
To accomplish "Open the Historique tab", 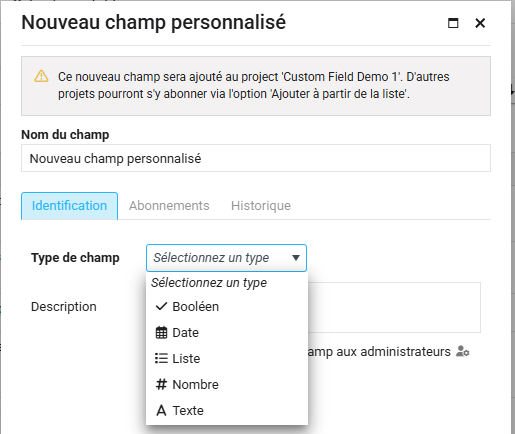I will 261,206.
